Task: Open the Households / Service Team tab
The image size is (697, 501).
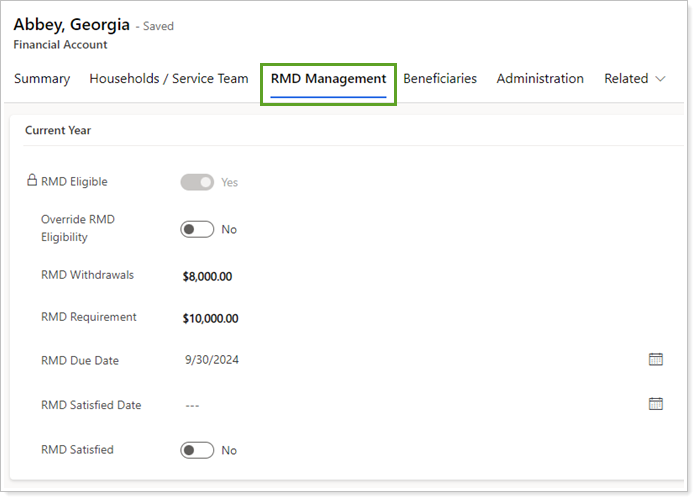Action: pos(169,79)
